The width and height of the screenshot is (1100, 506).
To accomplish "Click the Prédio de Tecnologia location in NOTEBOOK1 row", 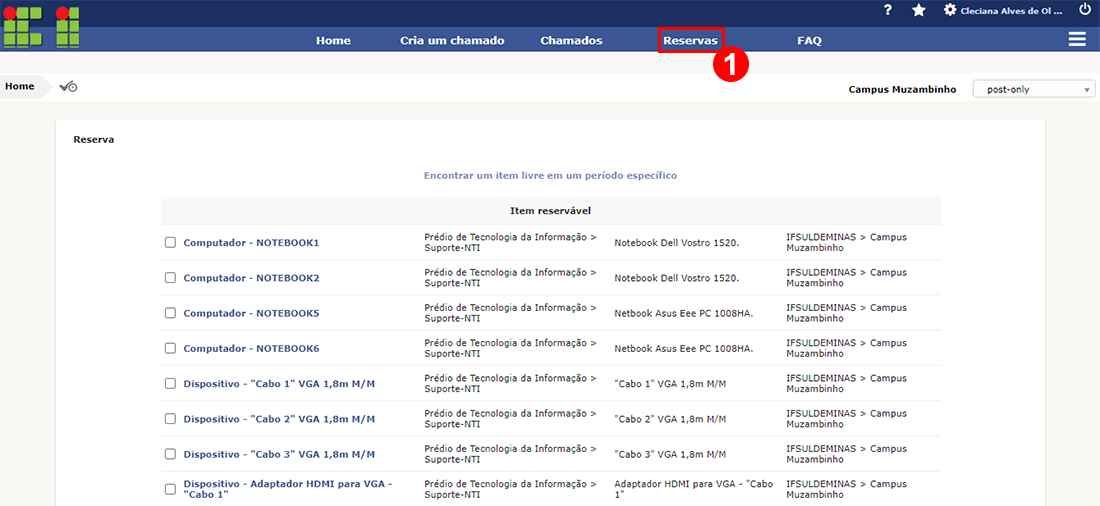I will (x=511, y=242).
